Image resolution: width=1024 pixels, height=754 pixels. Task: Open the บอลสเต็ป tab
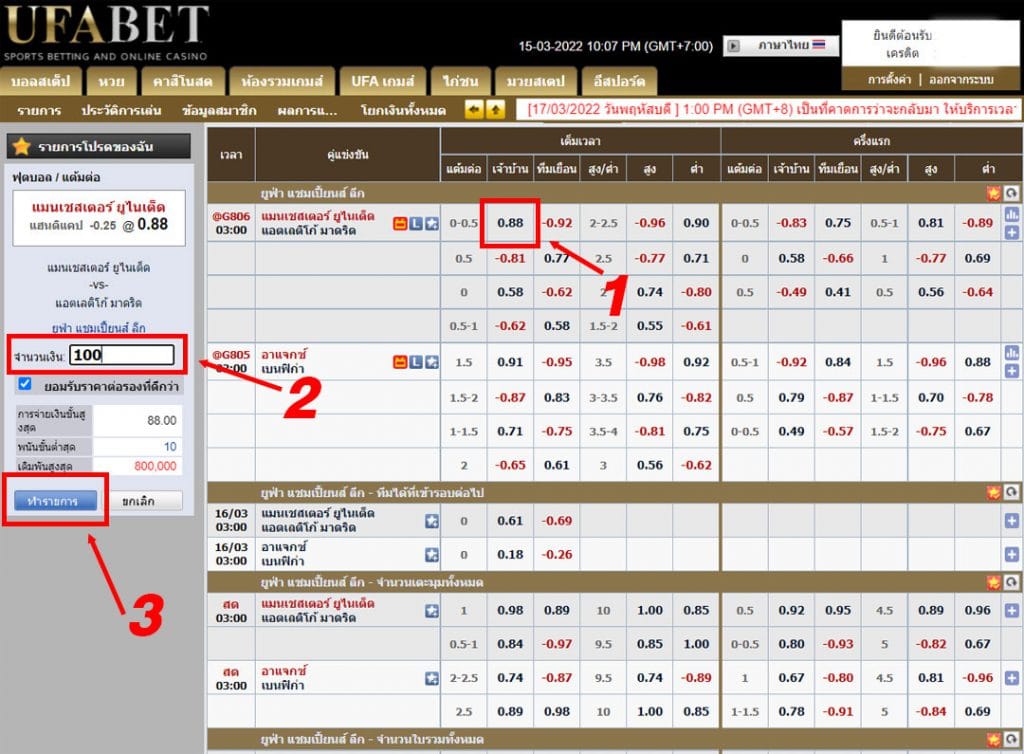pos(40,82)
